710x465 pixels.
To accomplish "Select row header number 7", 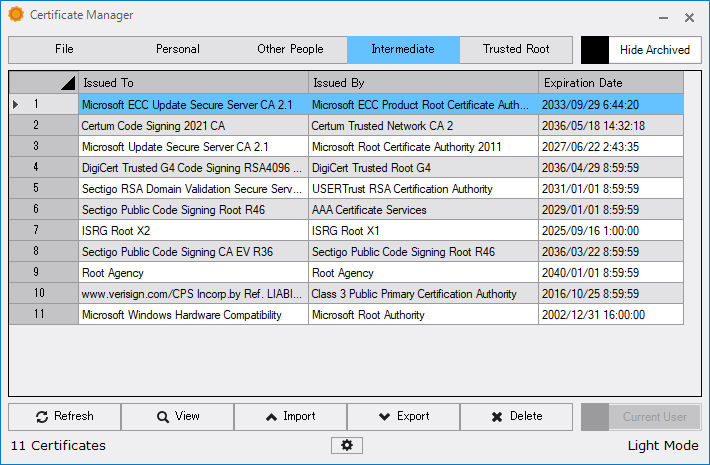I will tap(43, 230).
